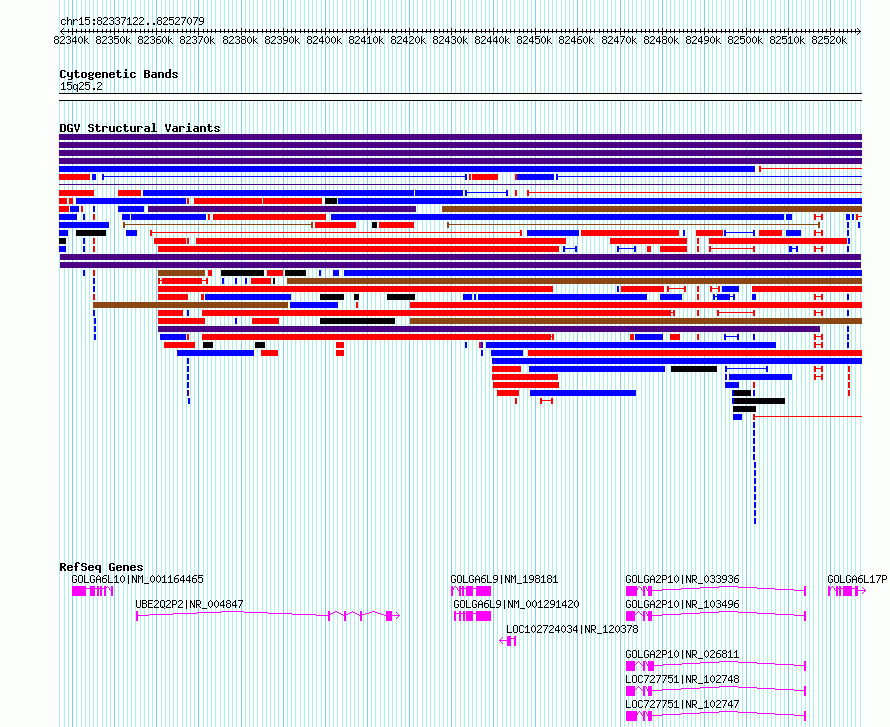Viewport: 890px width, 727px height.
Task: Click the GOLGA6L9 NM_198181 exon glyph
Action: pos(471,591)
